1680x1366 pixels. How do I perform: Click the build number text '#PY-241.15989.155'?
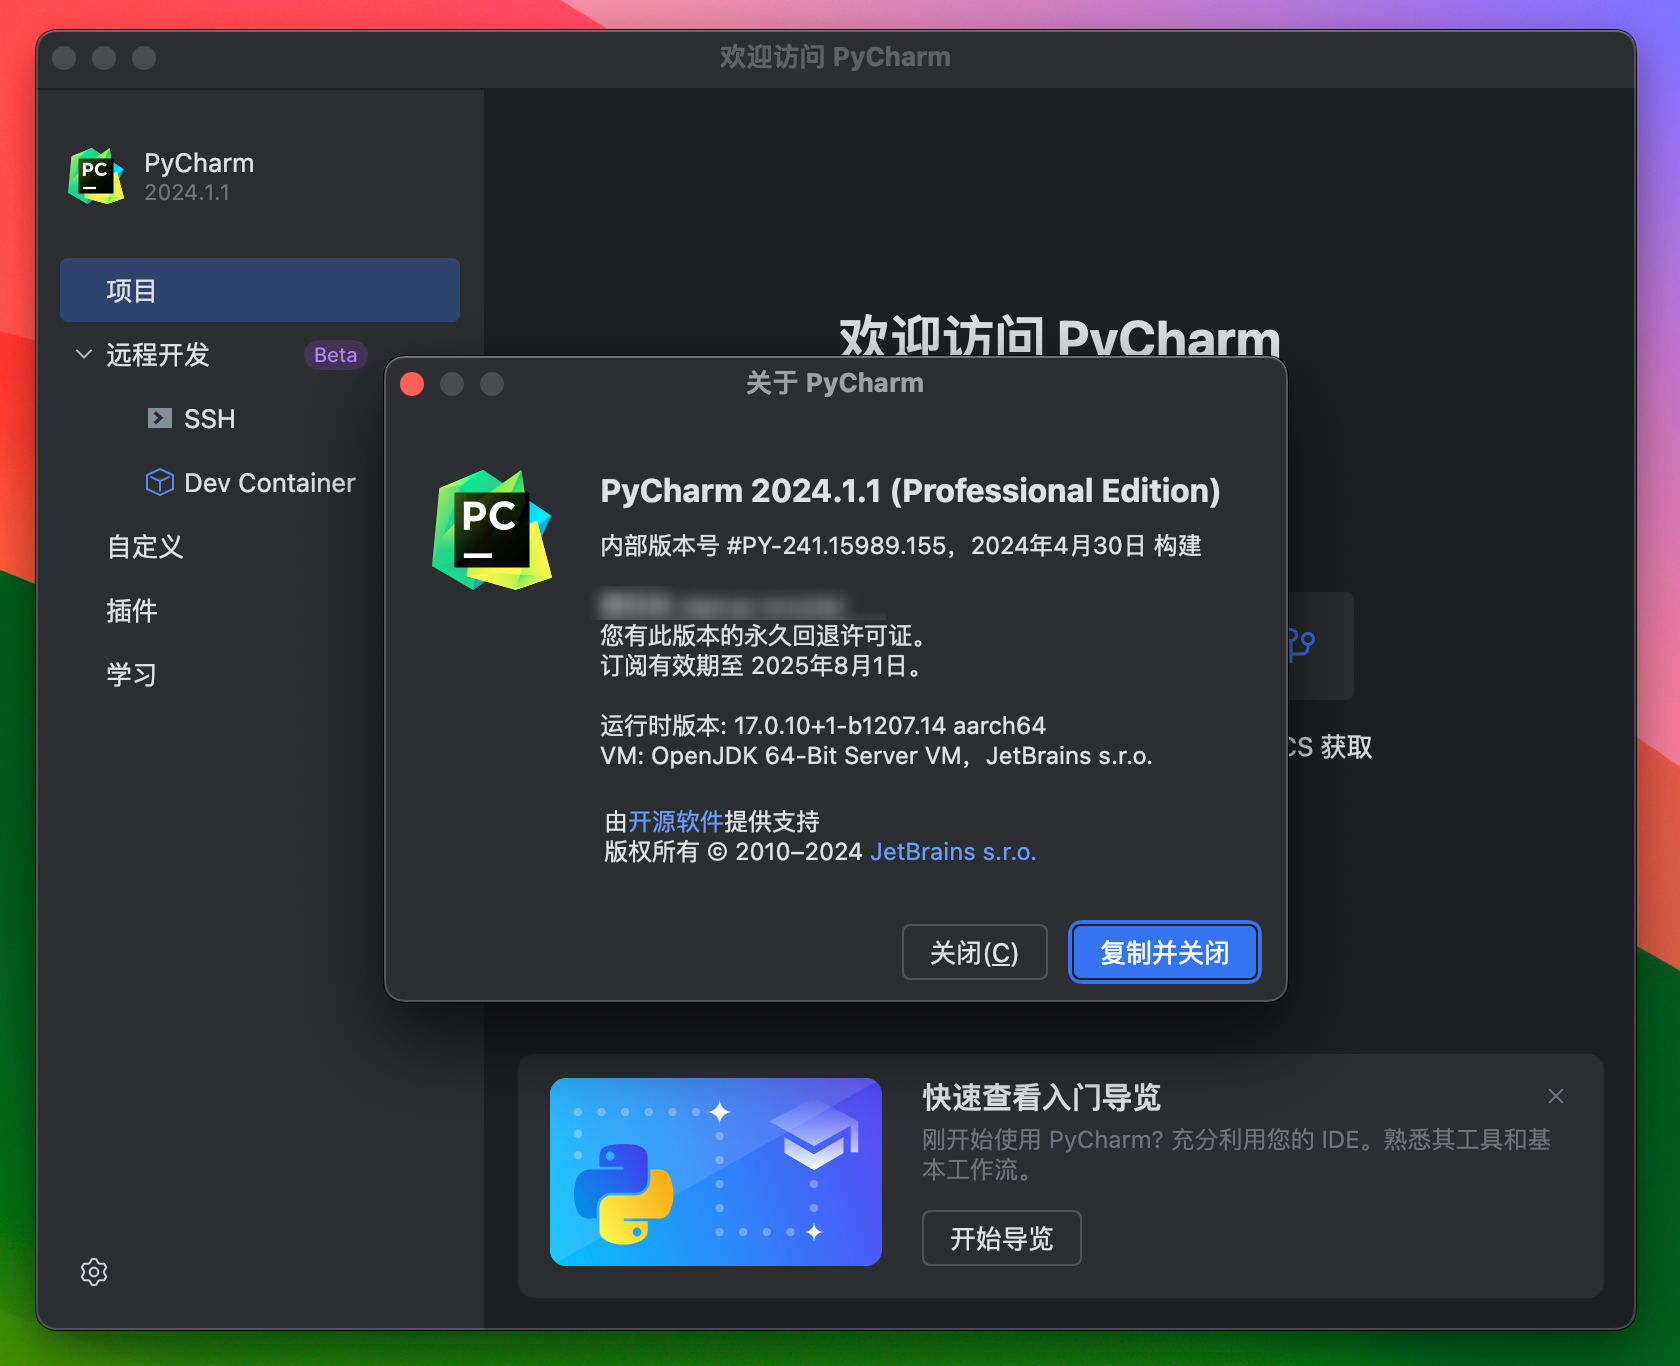(x=836, y=545)
